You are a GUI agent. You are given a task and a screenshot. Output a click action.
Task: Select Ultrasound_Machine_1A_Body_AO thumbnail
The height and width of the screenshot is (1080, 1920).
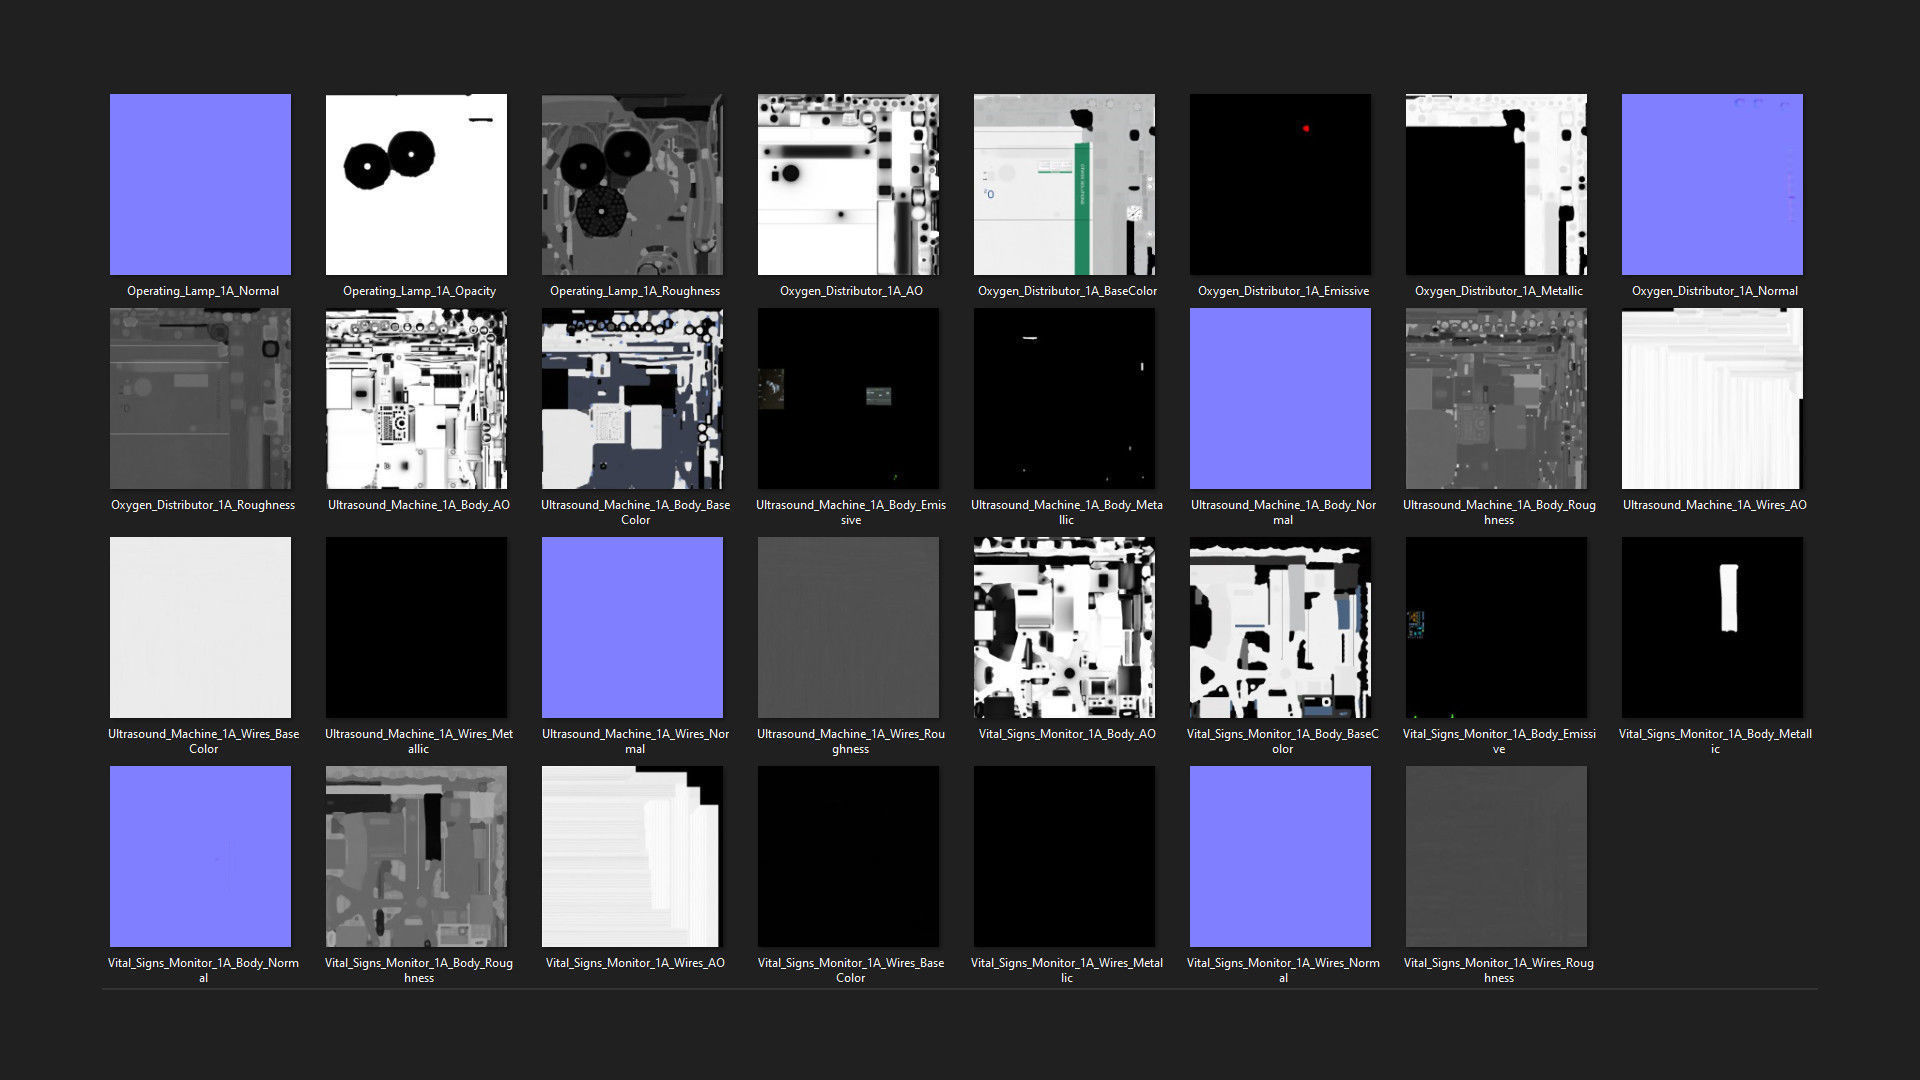(416, 398)
